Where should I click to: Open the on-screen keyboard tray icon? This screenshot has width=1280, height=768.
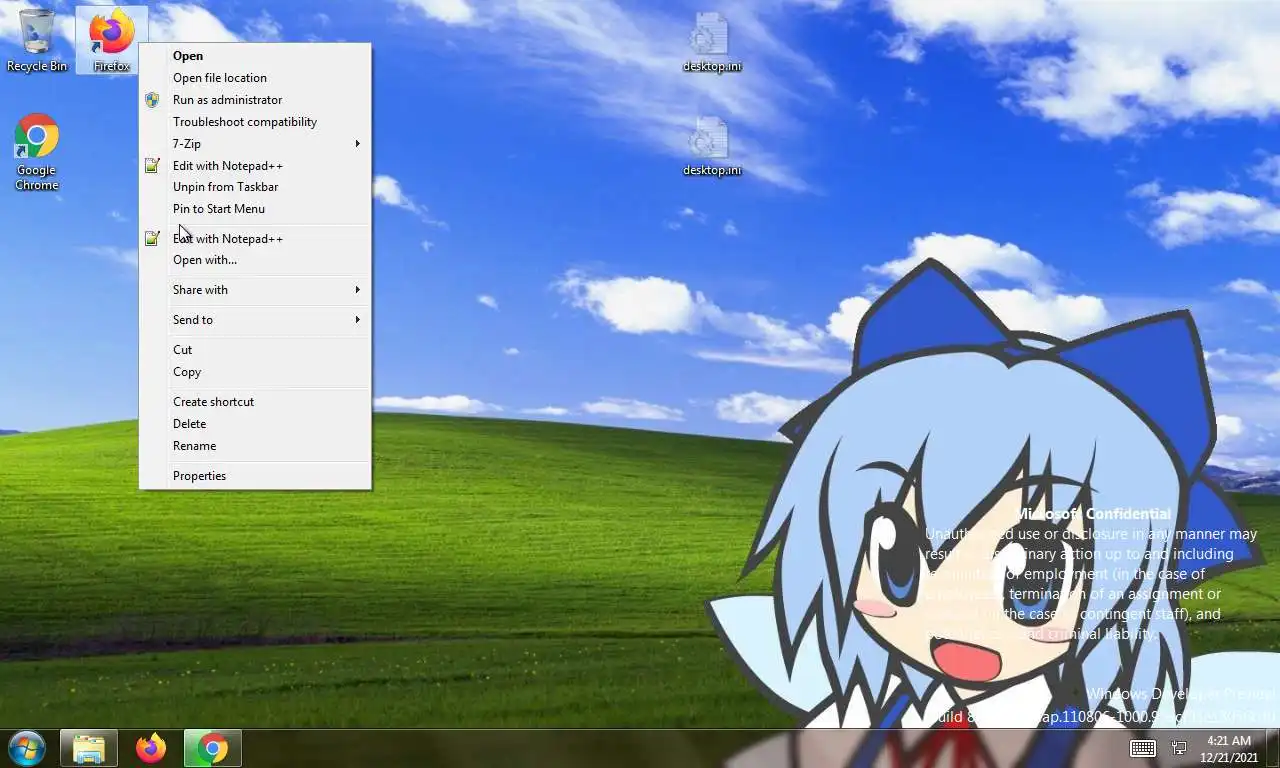(1143, 748)
